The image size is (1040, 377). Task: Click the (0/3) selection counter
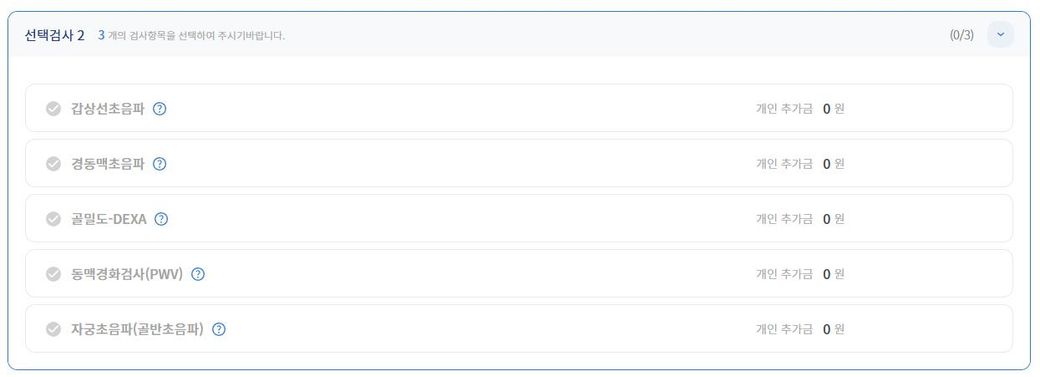point(962,35)
